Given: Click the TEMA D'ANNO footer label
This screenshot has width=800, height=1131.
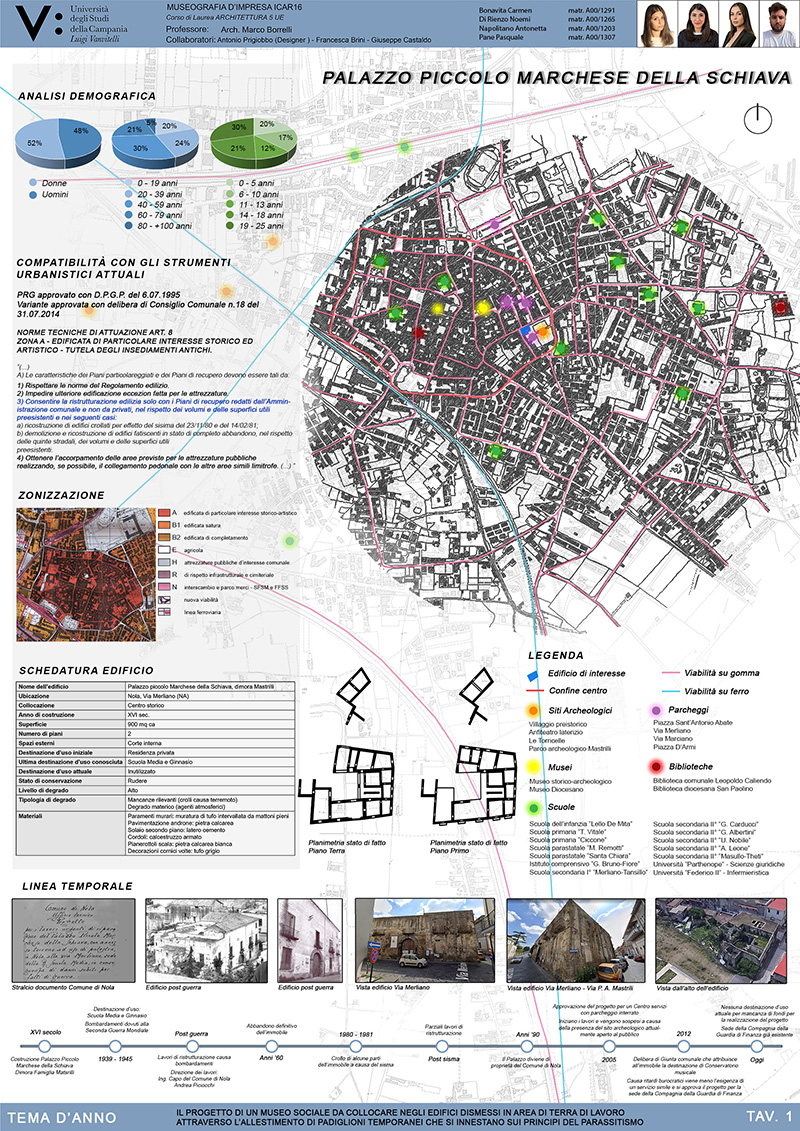Looking at the screenshot, I should pos(61,1117).
